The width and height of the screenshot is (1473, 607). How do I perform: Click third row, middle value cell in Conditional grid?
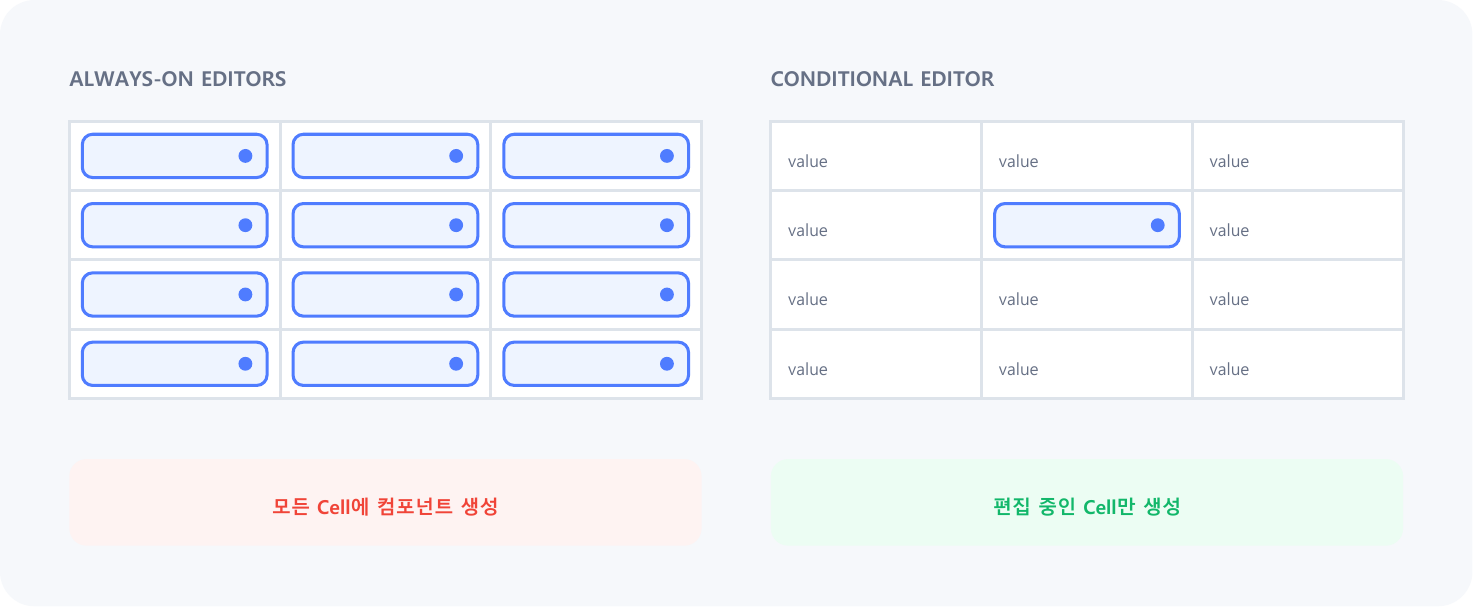1087,295
